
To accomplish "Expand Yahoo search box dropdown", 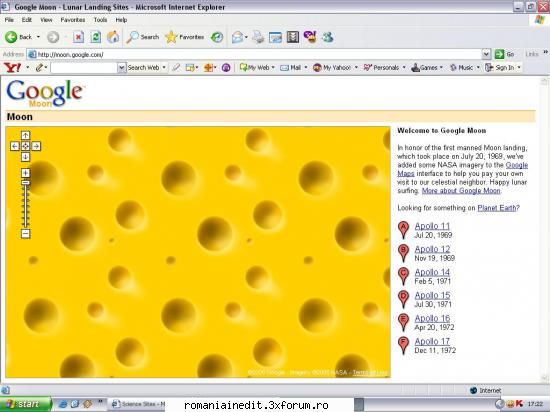I will tap(121, 67).
